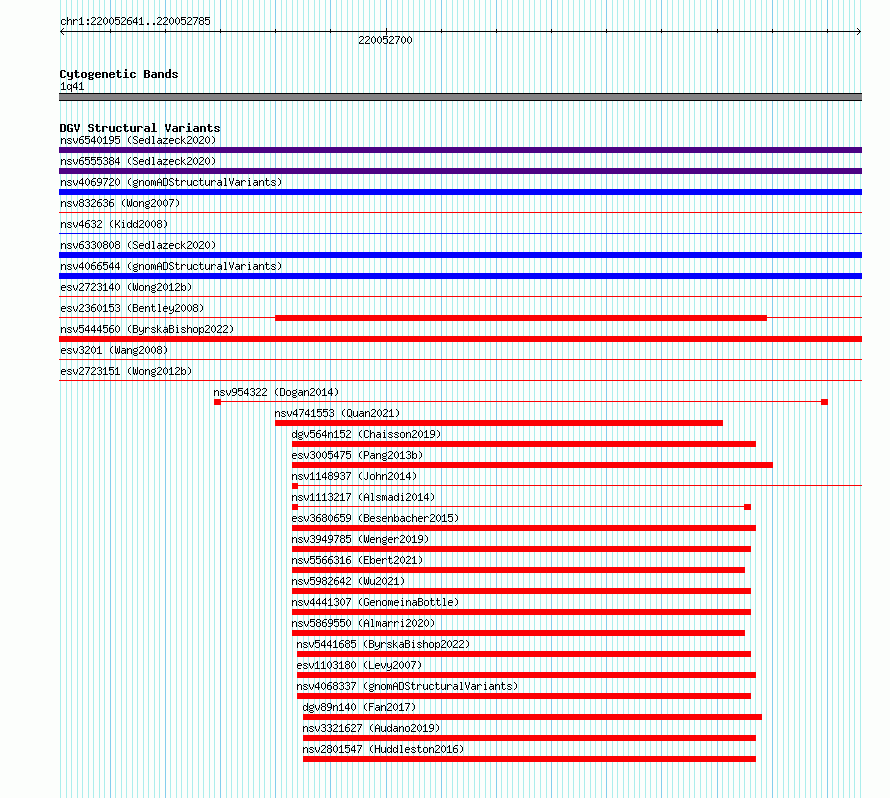Click the purple nsv6540195 variant bar
The height and width of the screenshot is (798, 890).
click(x=460, y=150)
